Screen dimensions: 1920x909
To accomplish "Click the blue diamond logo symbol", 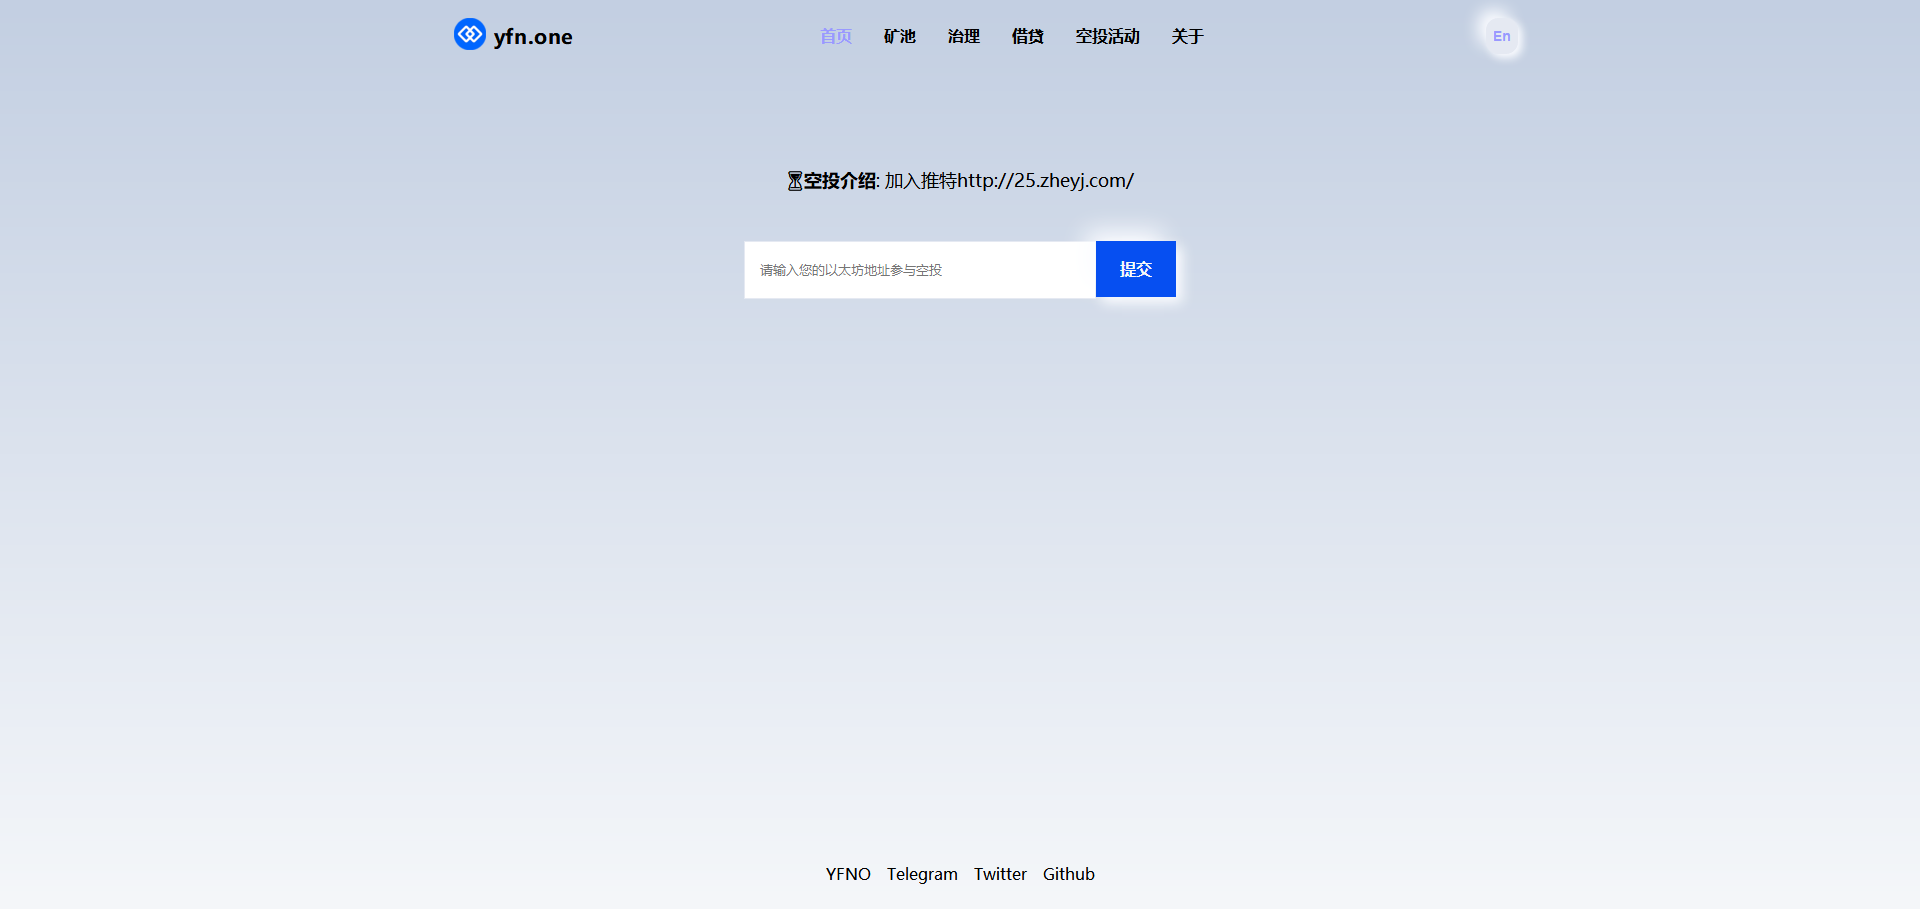I will pos(469,34).
